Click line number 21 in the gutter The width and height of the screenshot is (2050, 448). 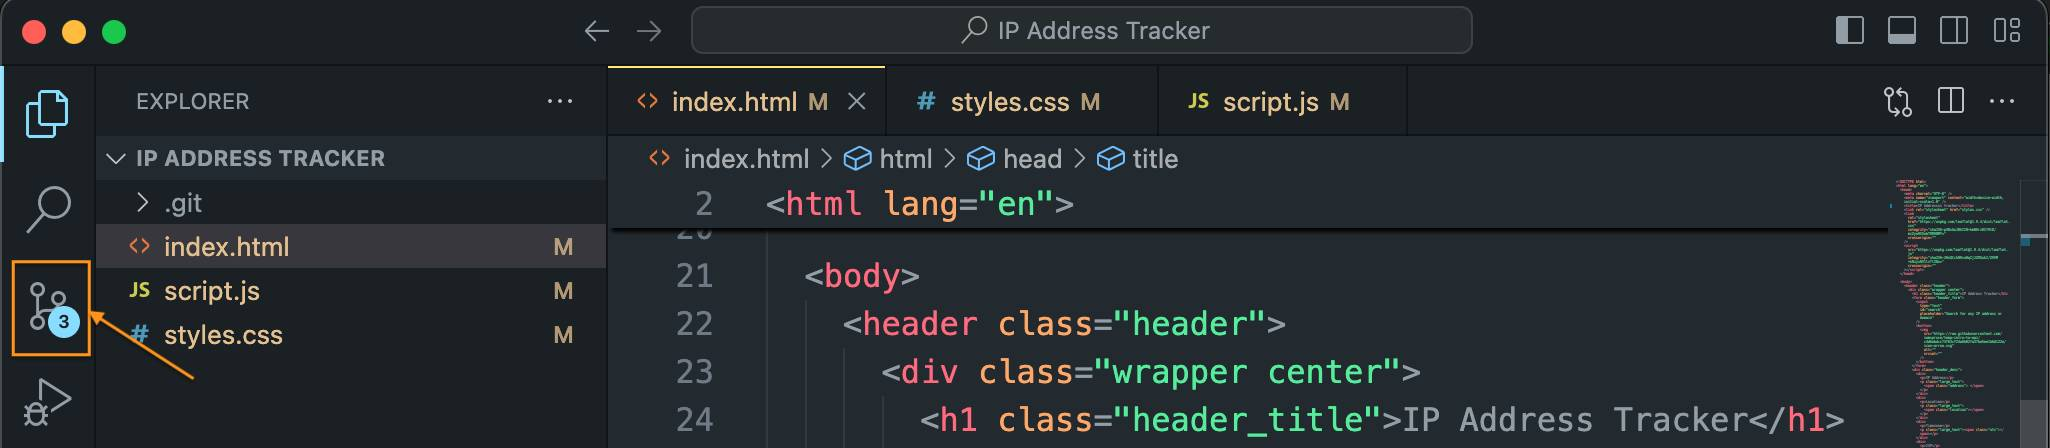(x=694, y=275)
